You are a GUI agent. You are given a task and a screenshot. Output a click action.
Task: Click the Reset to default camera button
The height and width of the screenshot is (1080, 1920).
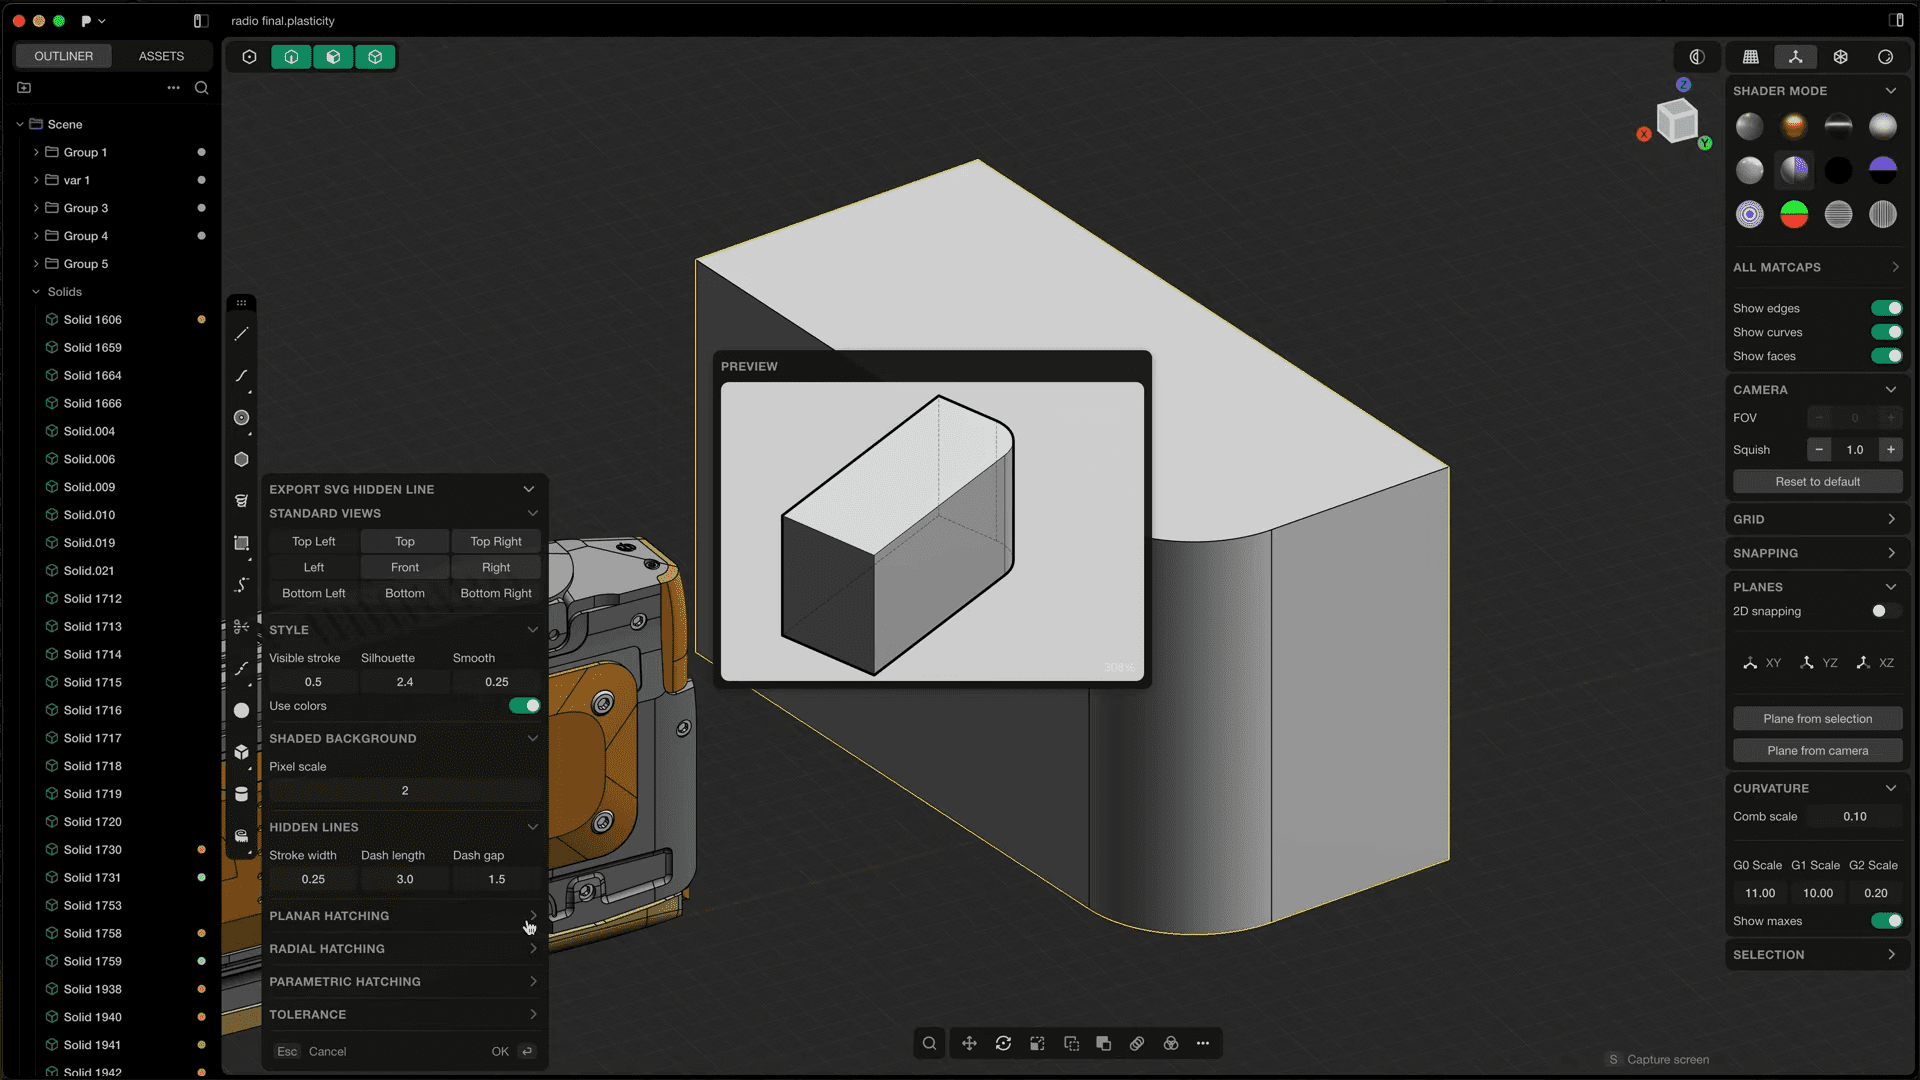[1817, 481]
